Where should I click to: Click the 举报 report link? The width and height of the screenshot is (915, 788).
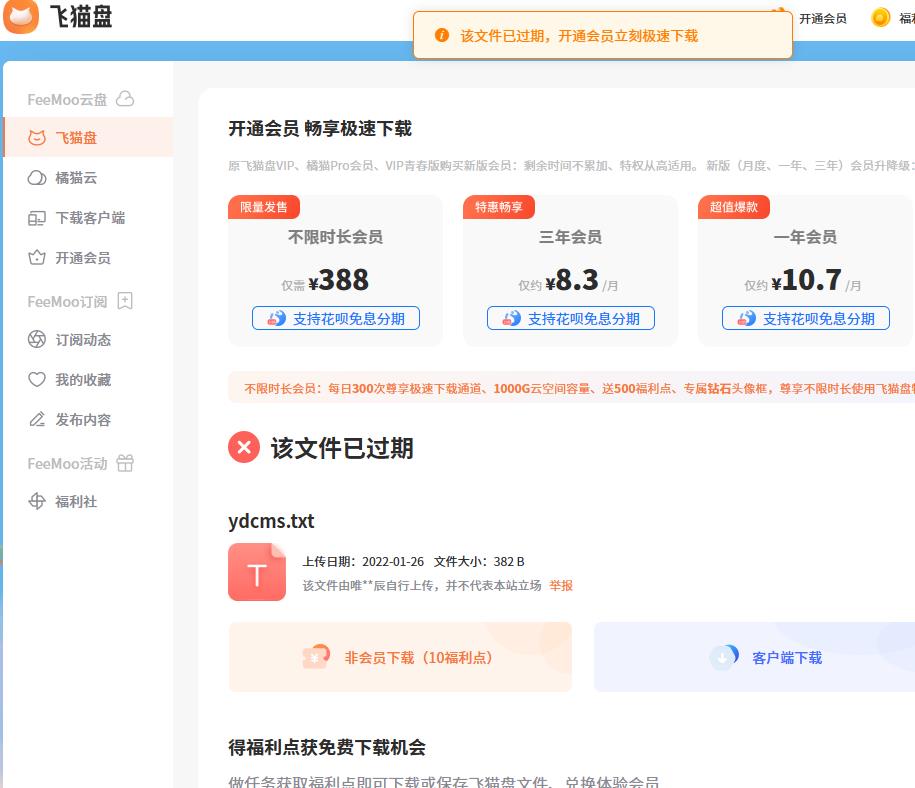[x=561, y=585]
